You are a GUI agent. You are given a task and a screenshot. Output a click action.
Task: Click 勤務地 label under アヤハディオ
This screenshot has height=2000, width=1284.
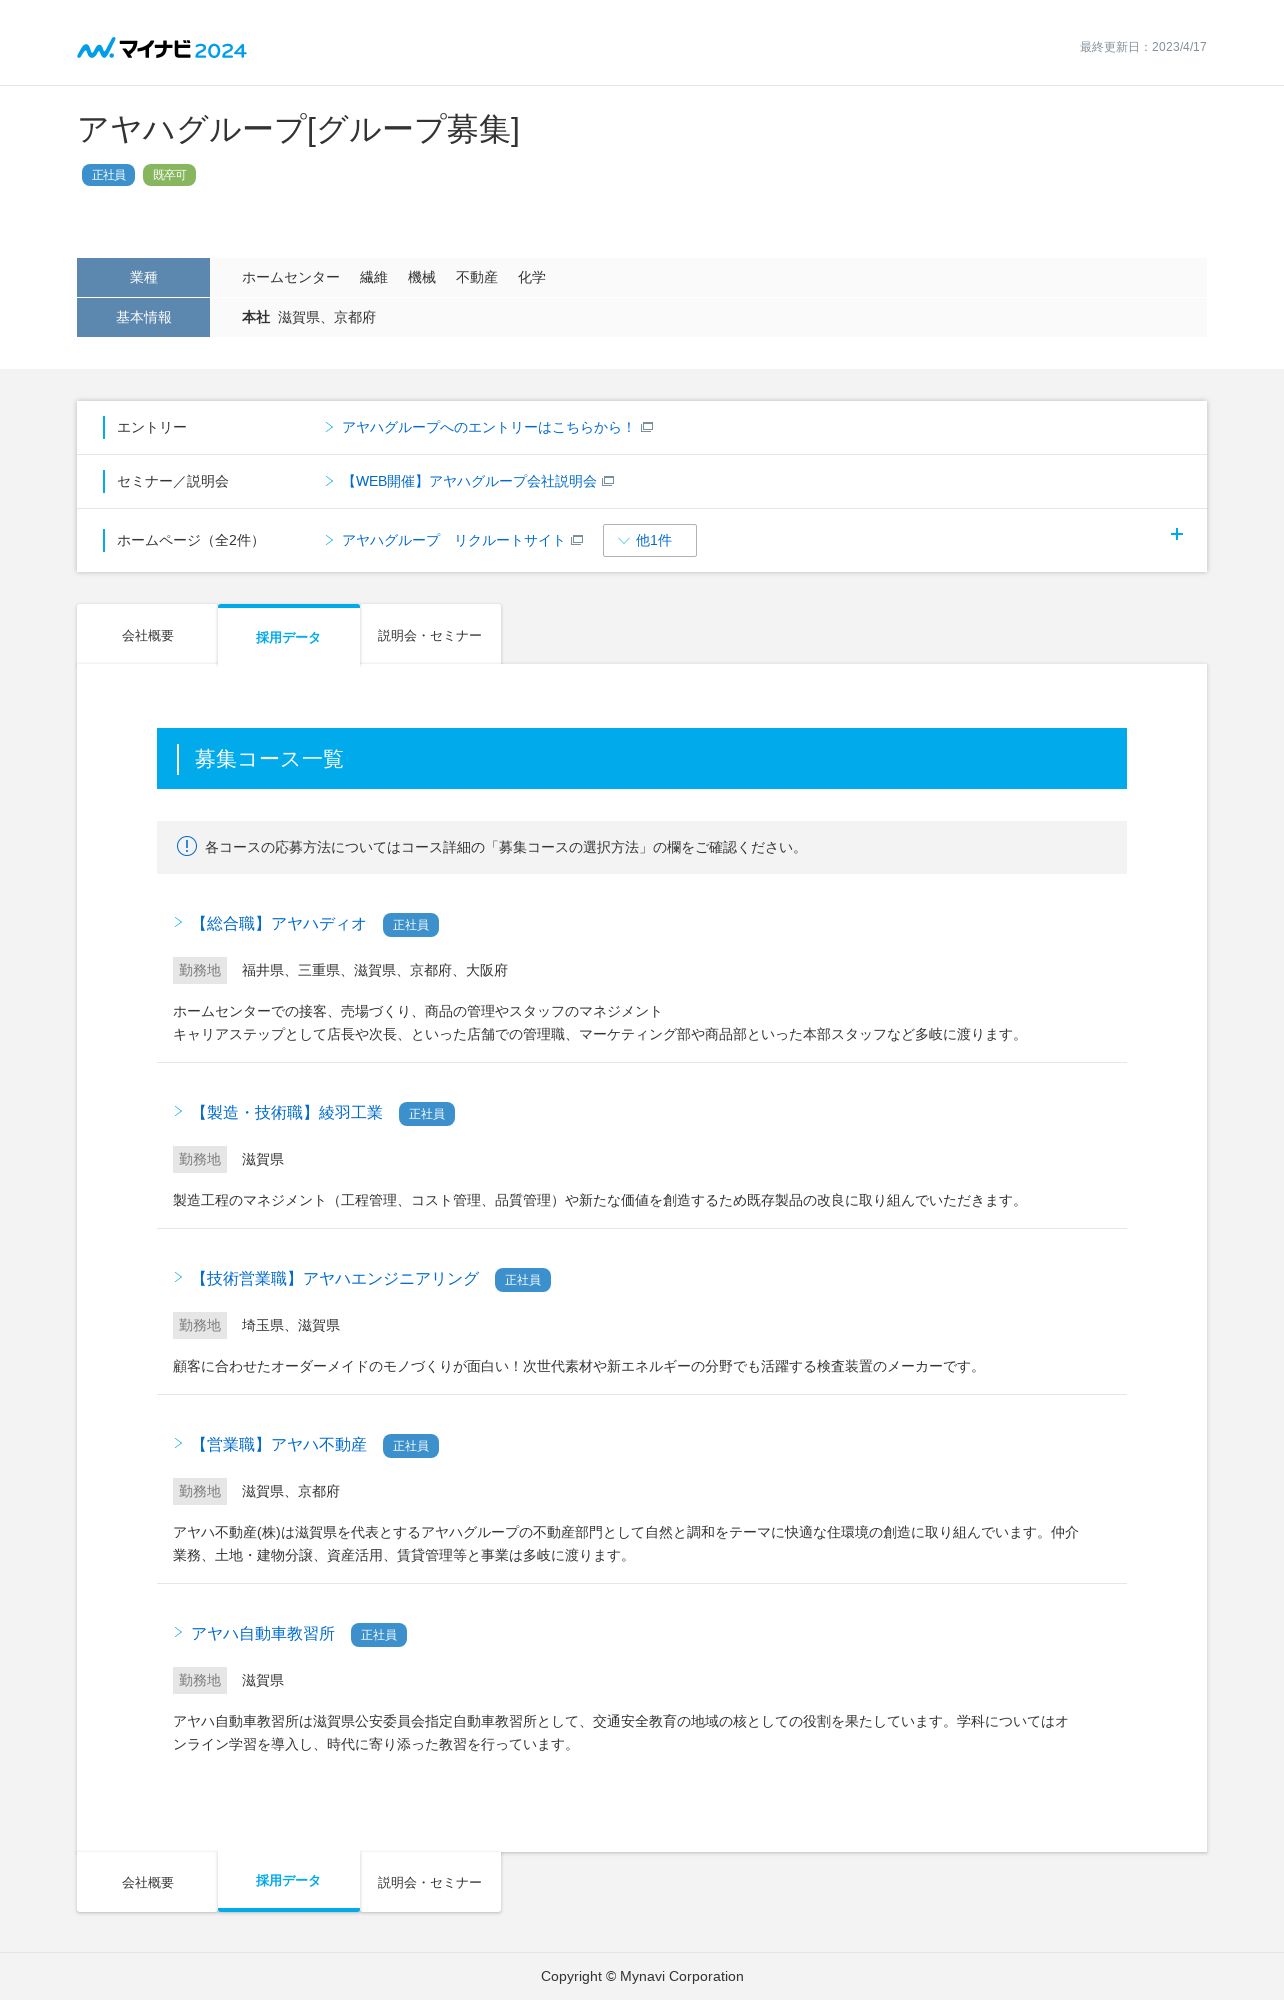(x=200, y=970)
